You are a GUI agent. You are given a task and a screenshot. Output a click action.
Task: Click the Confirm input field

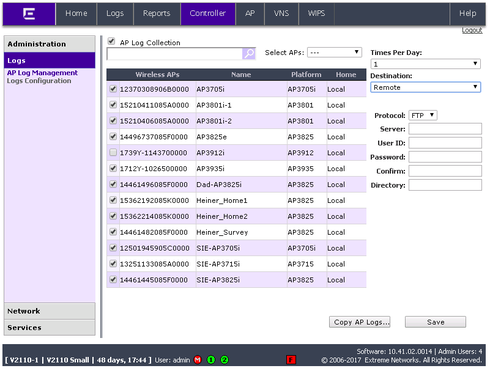click(445, 171)
